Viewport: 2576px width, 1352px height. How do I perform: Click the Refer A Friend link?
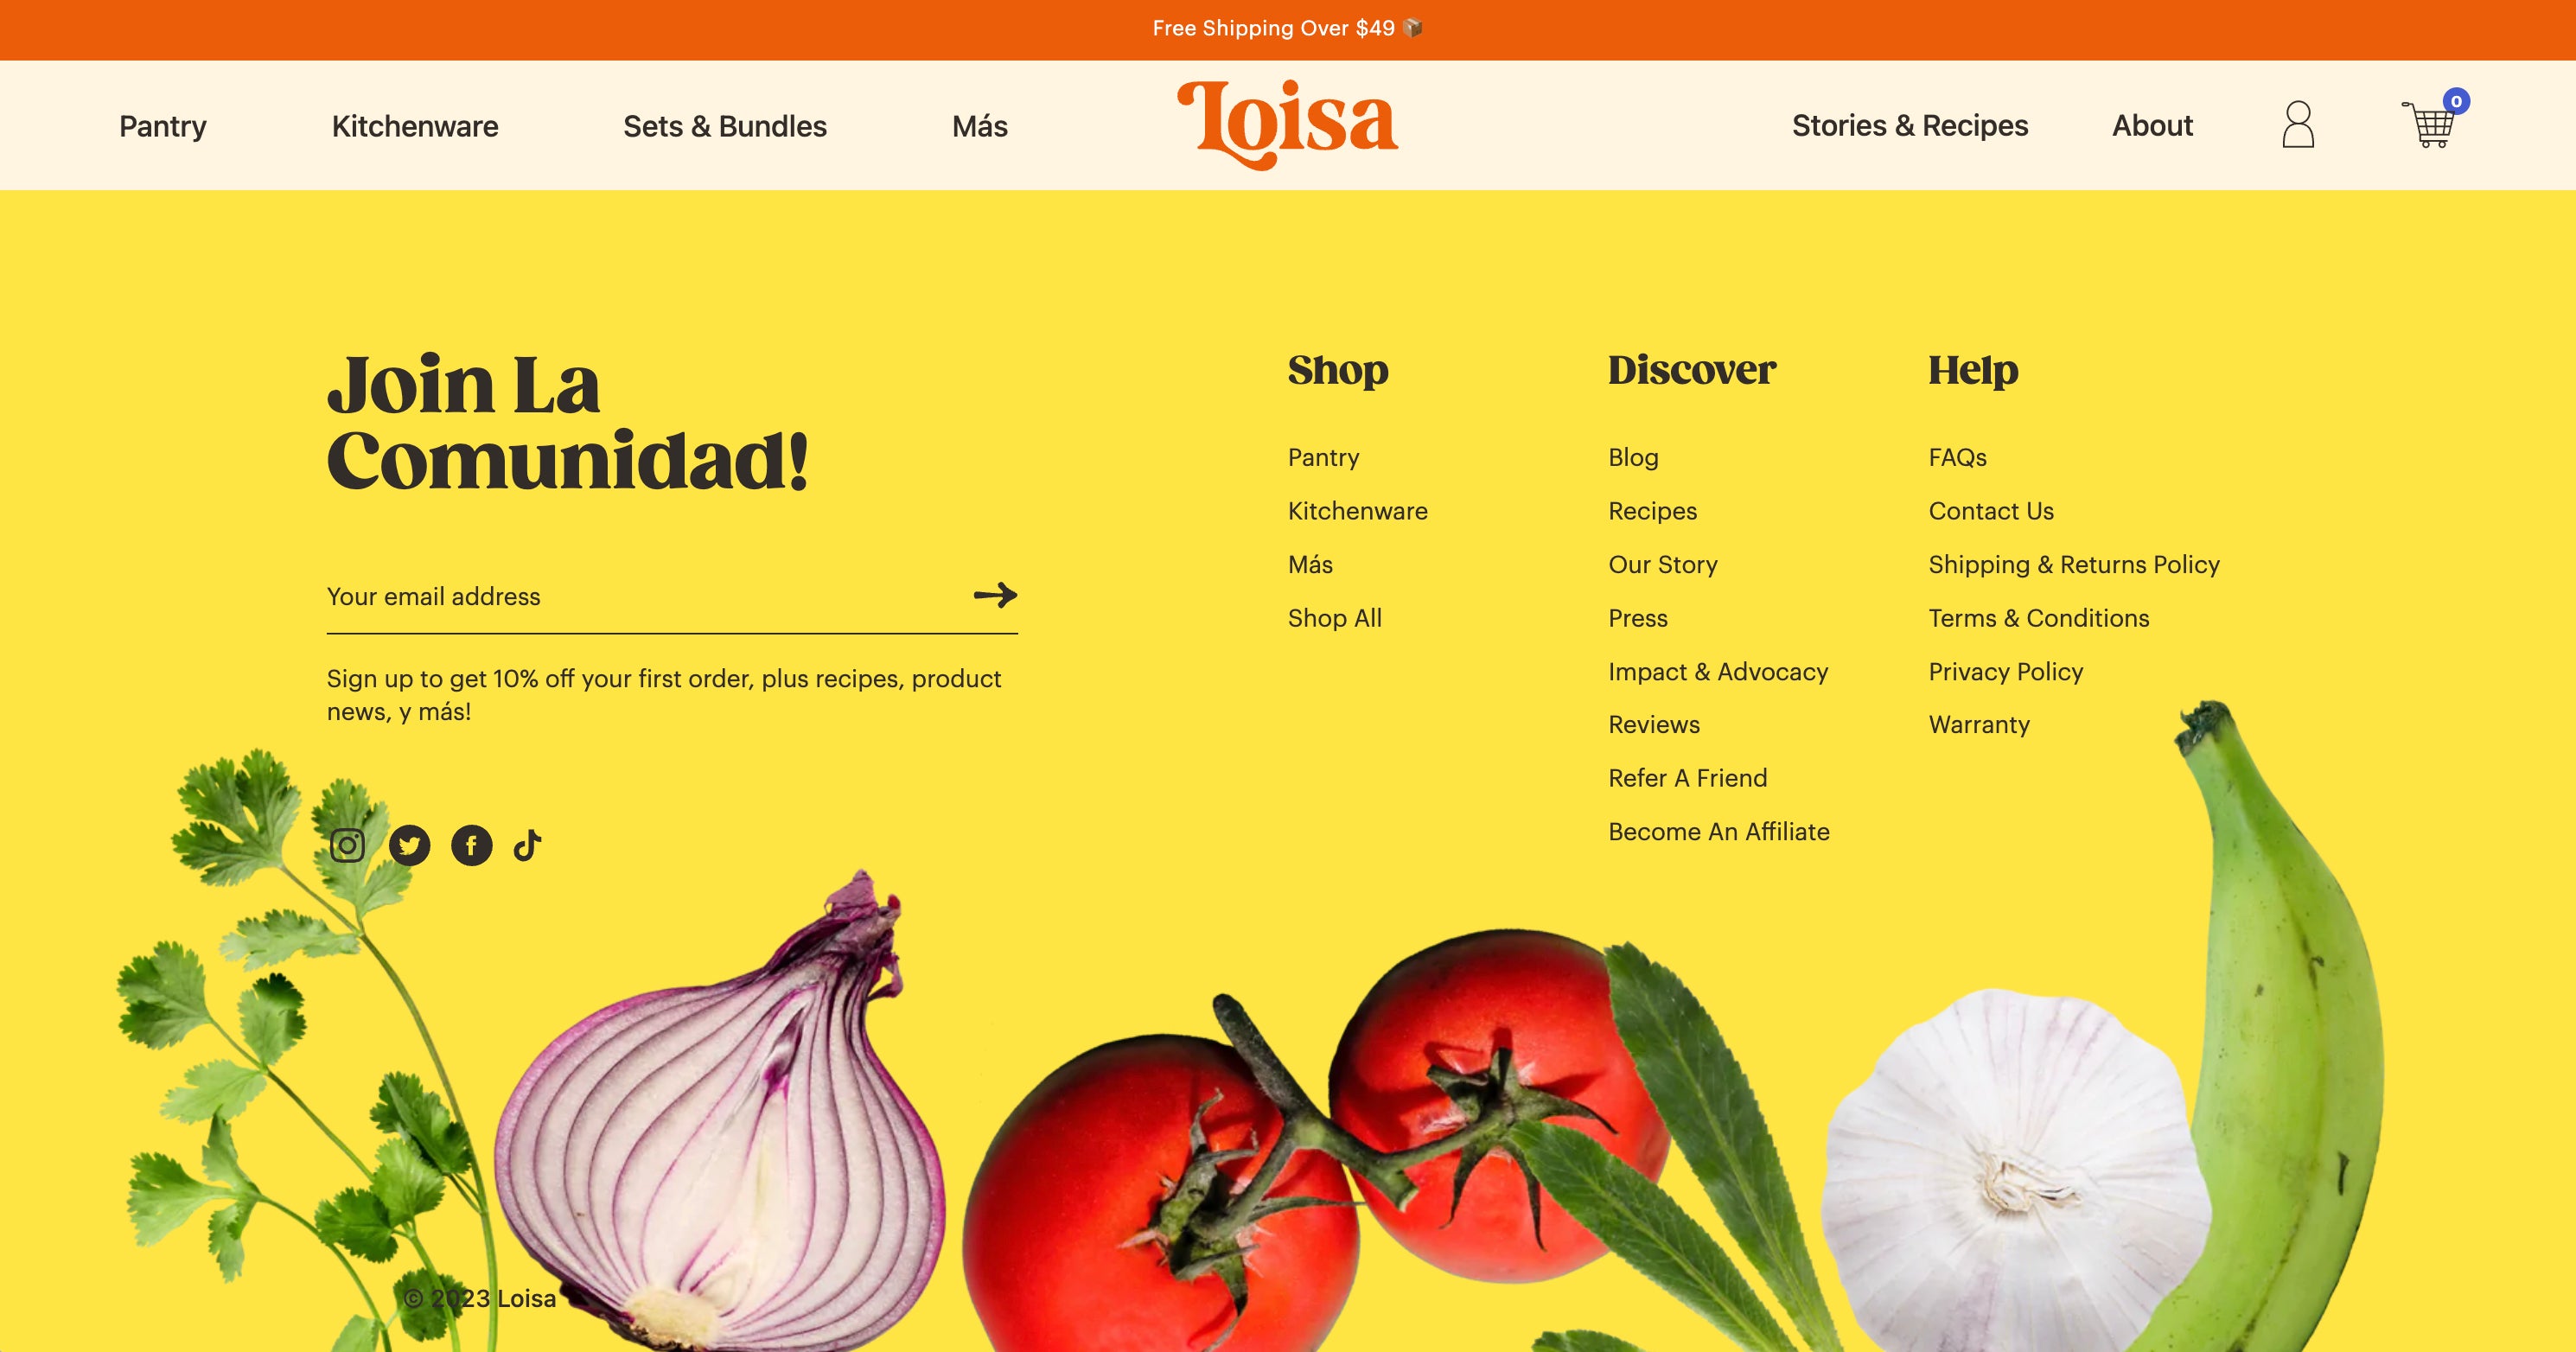coord(1688,776)
